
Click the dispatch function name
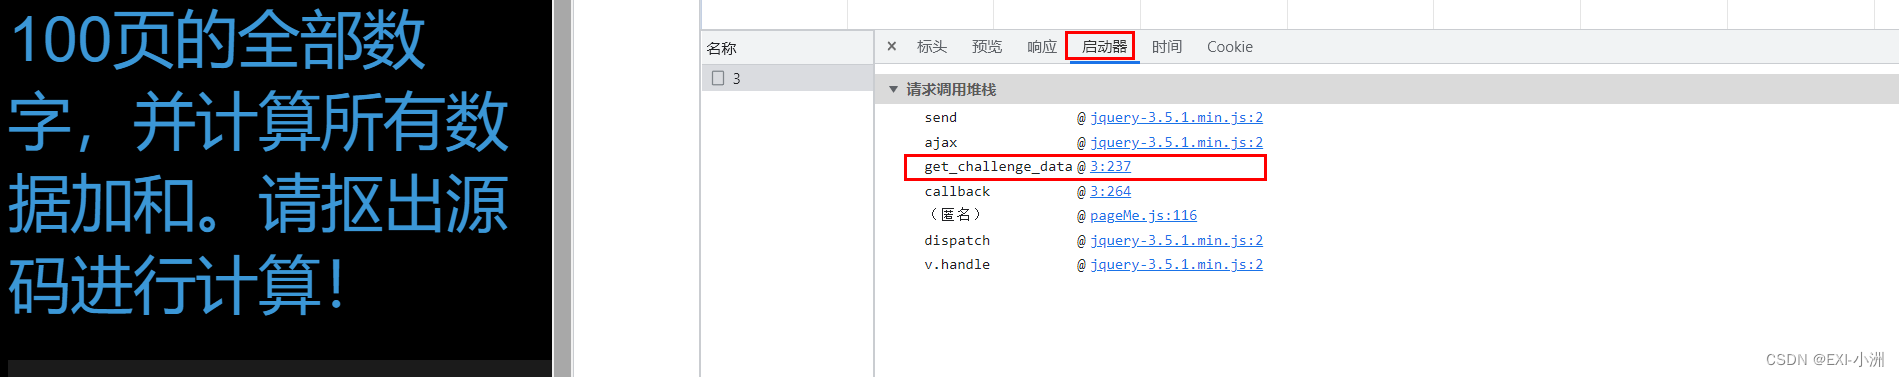(x=957, y=240)
